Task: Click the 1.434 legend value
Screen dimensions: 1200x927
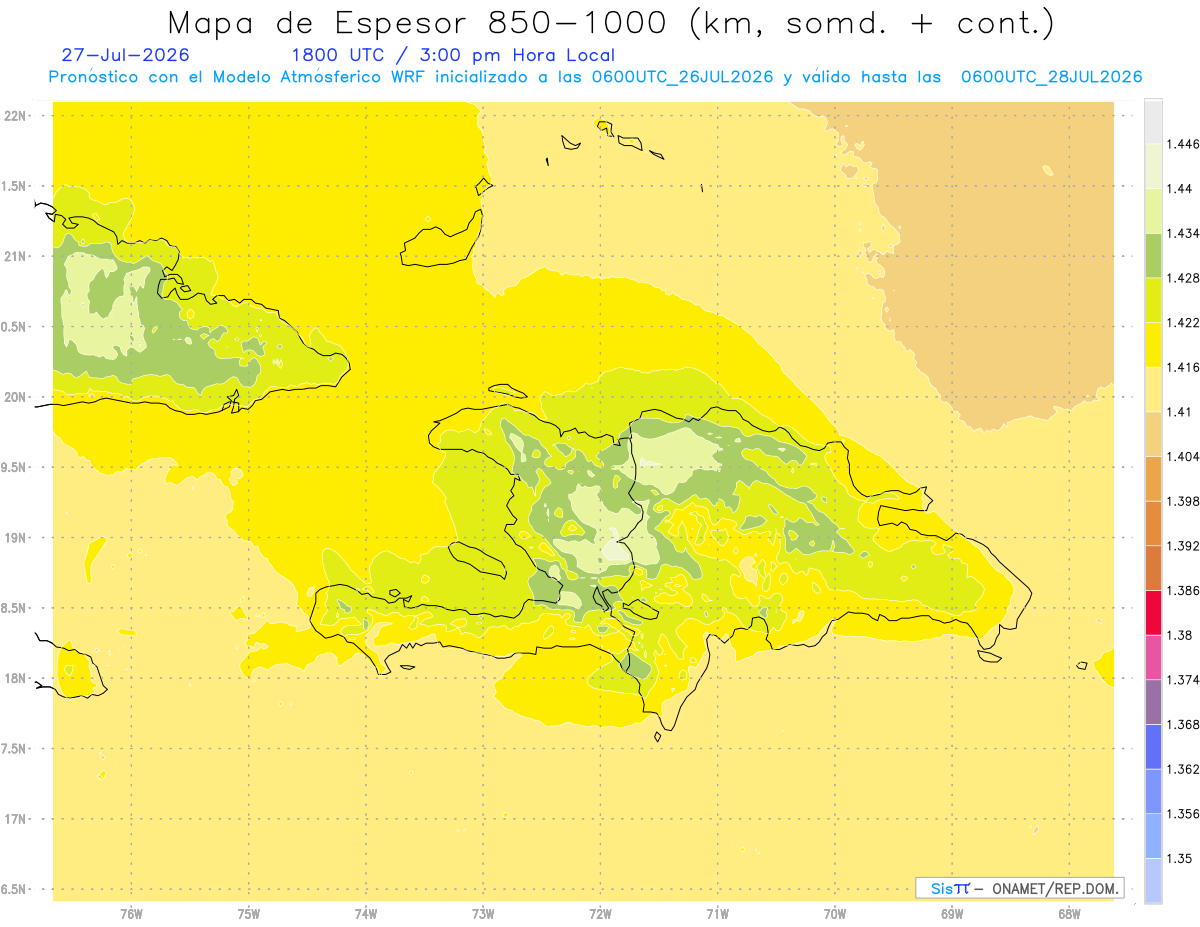Action: tap(1185, 234)
